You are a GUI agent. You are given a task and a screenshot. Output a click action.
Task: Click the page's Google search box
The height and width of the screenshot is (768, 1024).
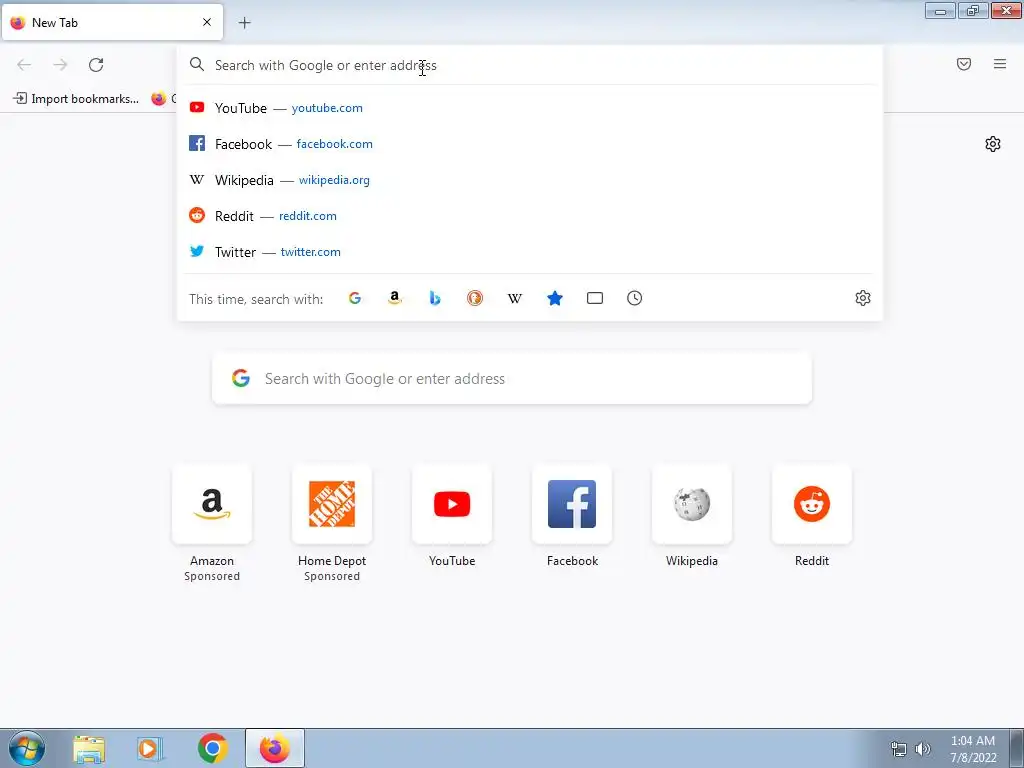click(x=512, y=378)
